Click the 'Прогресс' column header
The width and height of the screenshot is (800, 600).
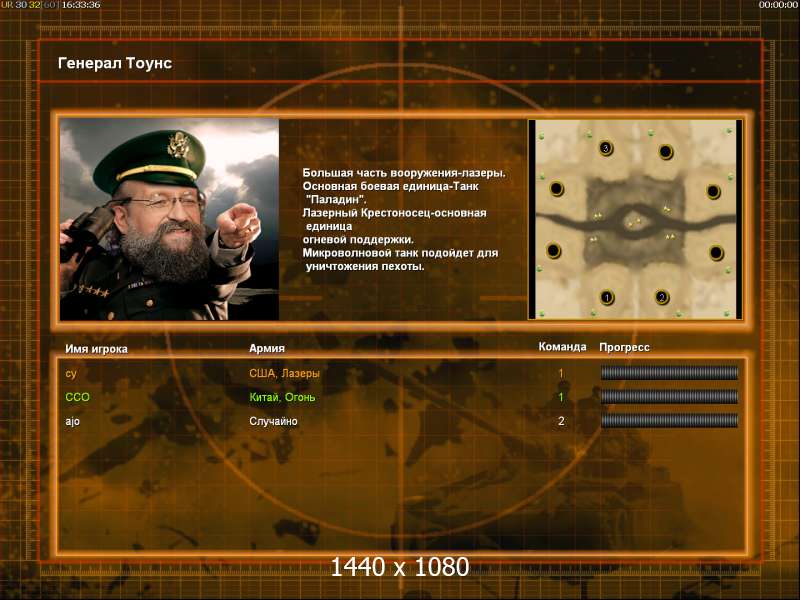click(624, 347)
